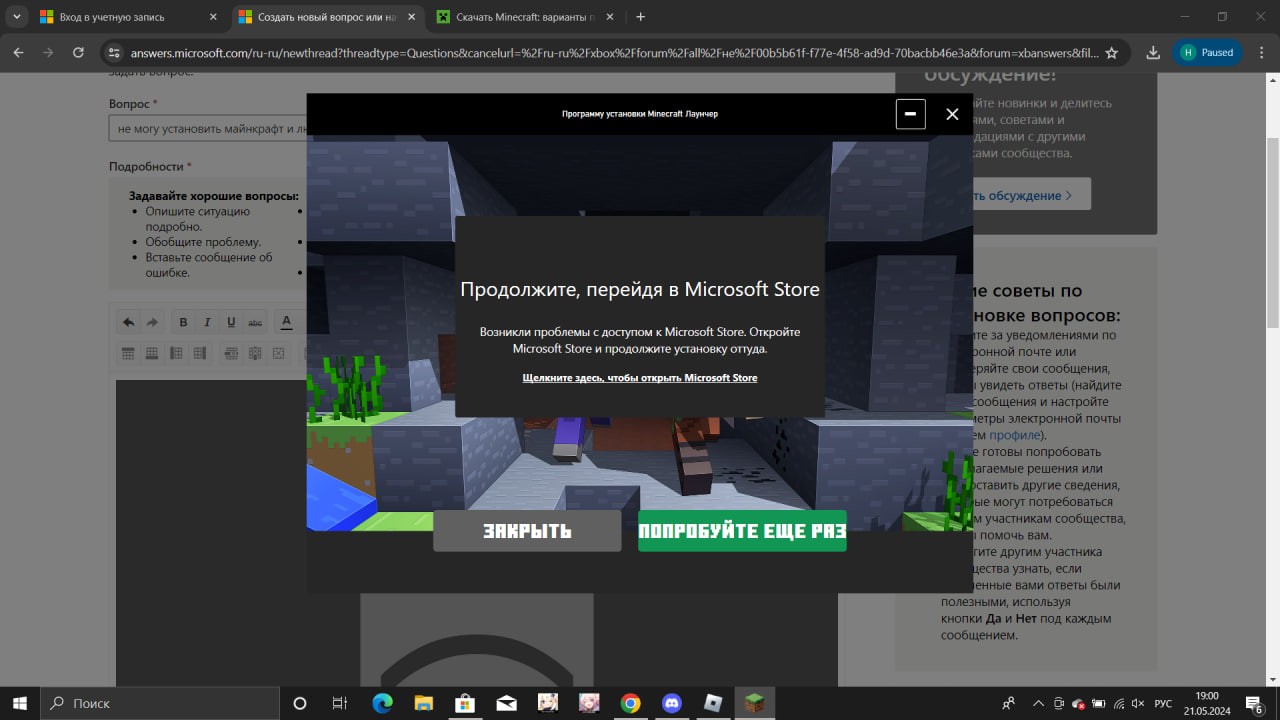The image size is (1280, 720).
Task: Click the ЗАКРЫТЬ button in installer
Action: 527,531
